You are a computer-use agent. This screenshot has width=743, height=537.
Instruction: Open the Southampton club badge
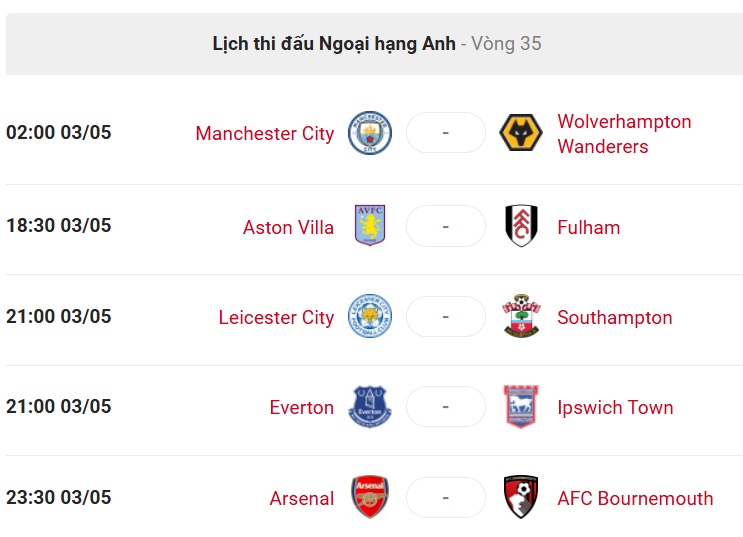tap(521, 316)
